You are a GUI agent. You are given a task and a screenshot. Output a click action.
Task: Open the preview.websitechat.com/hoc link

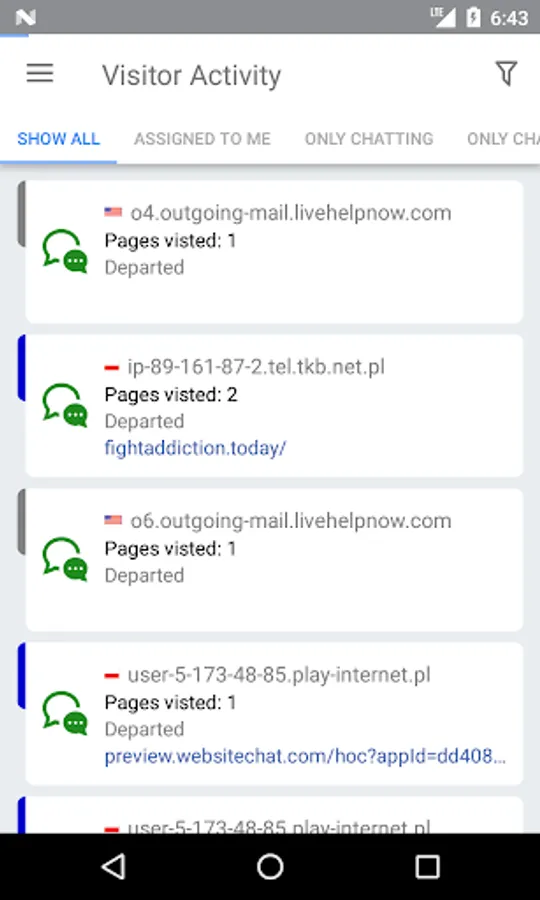[x=305, y=757]
